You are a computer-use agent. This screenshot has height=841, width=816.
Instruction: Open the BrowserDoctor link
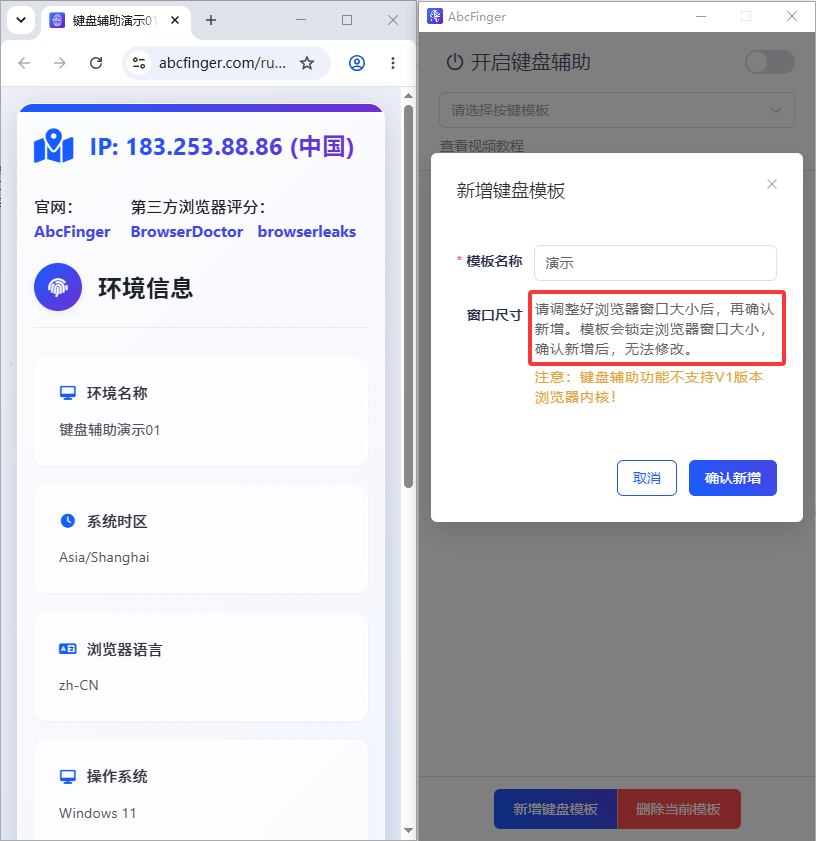click(187, 232)
